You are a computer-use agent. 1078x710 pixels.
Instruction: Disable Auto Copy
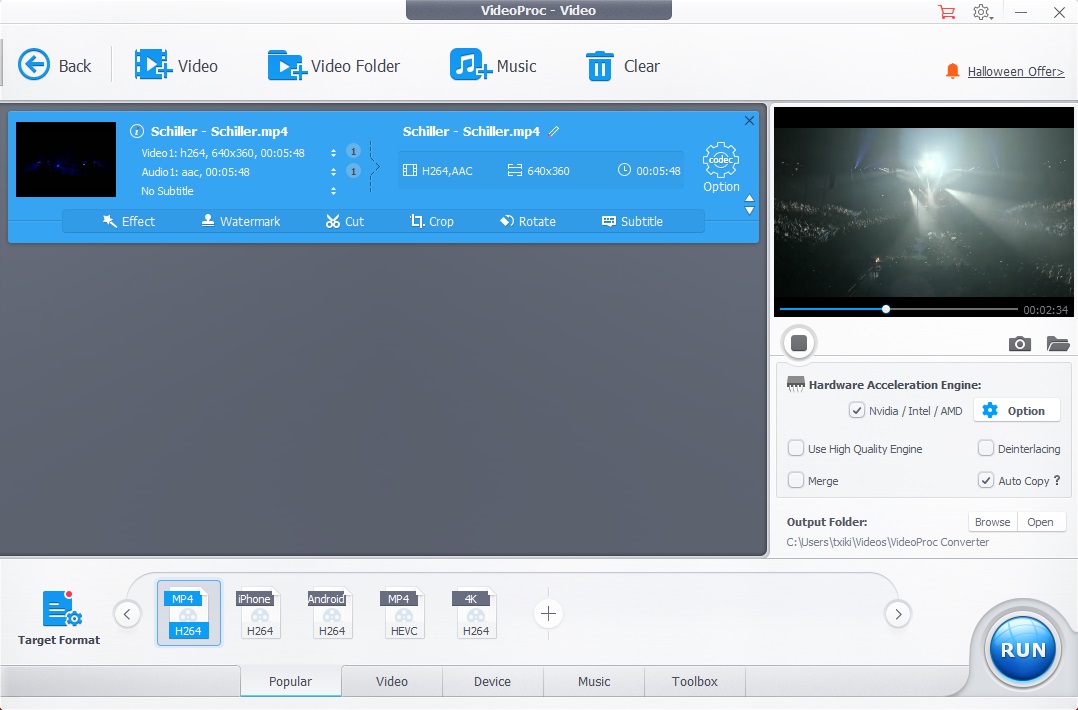[985, 480]
